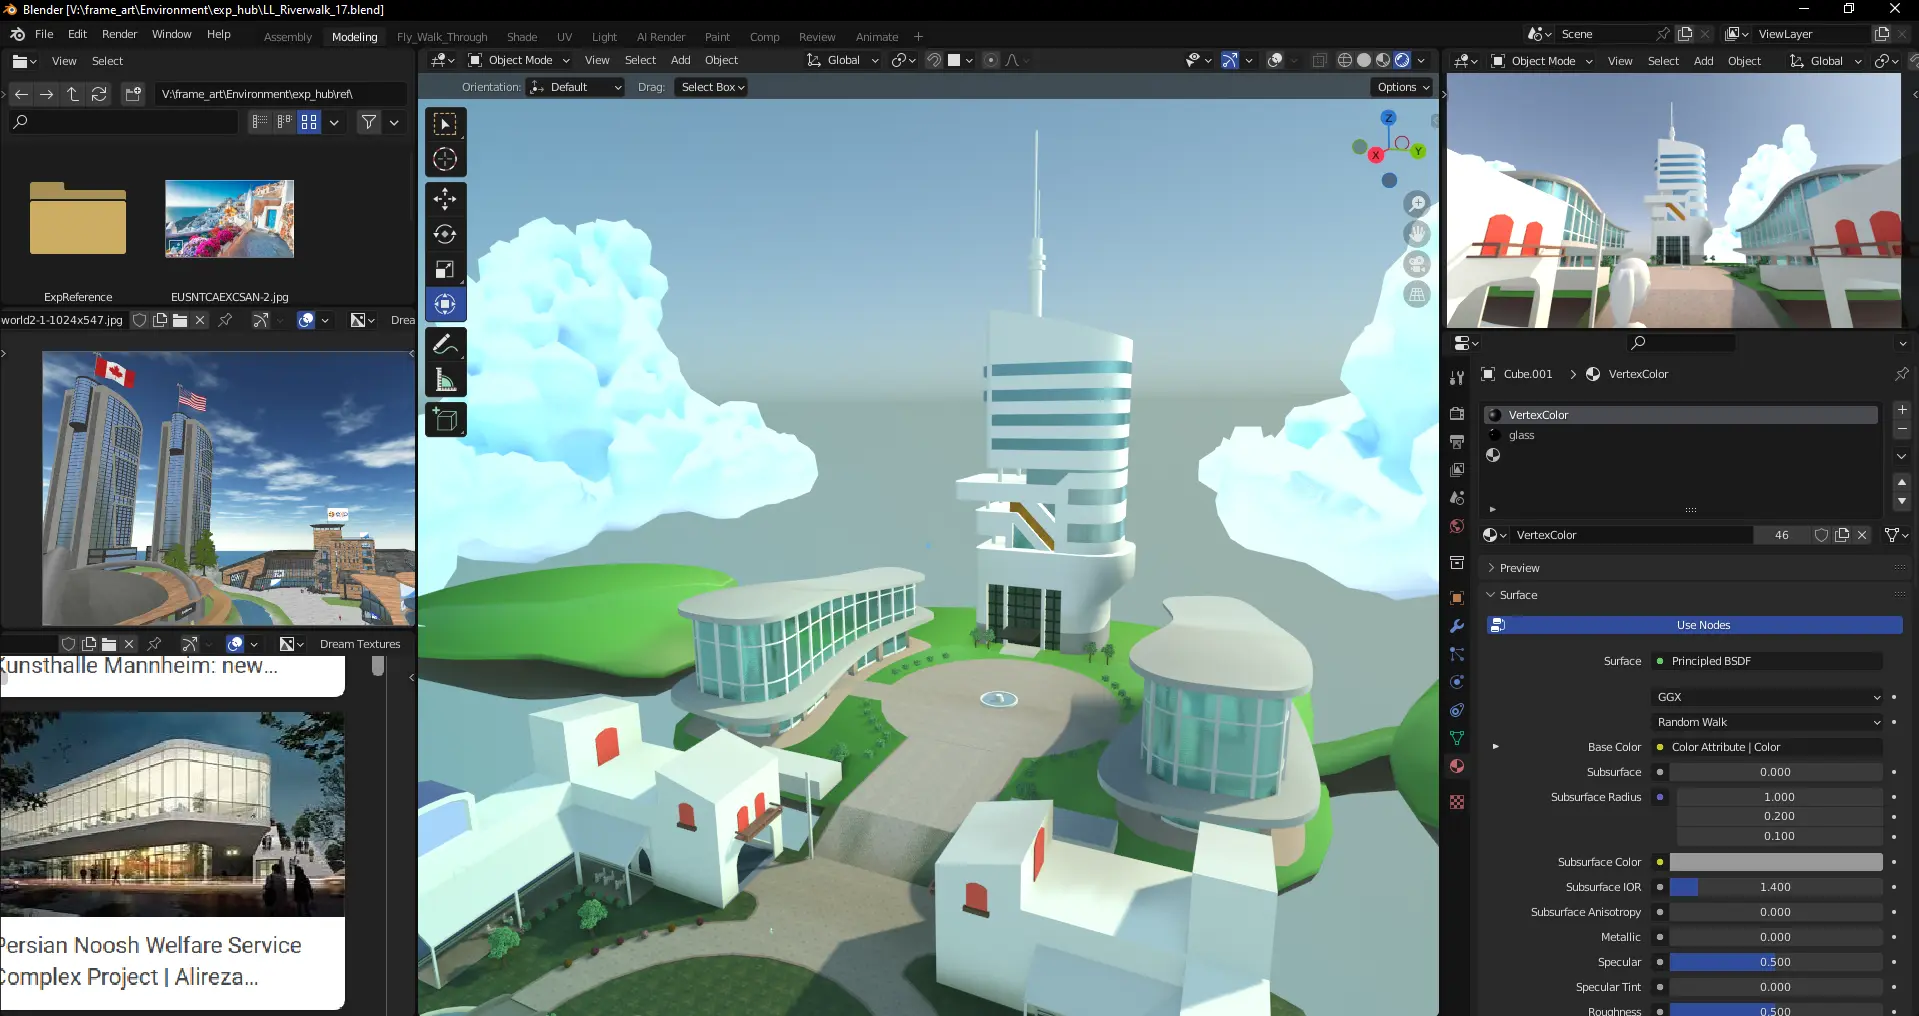Image resolution: width=1919 pixels, height=1016 pixels.
Task: Select the Scale tool
Action: point(445,269)
